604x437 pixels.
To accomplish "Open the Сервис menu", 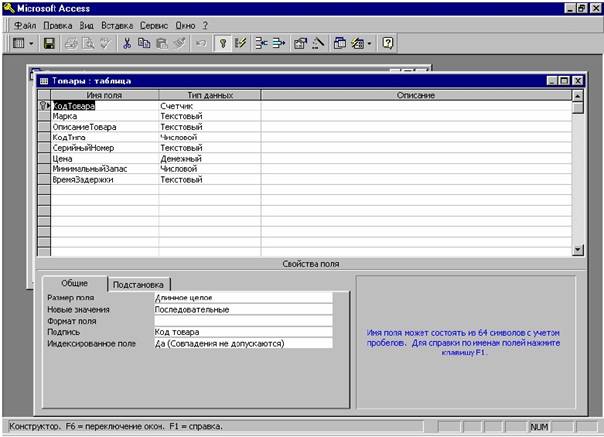I will [x=154, y=25].
